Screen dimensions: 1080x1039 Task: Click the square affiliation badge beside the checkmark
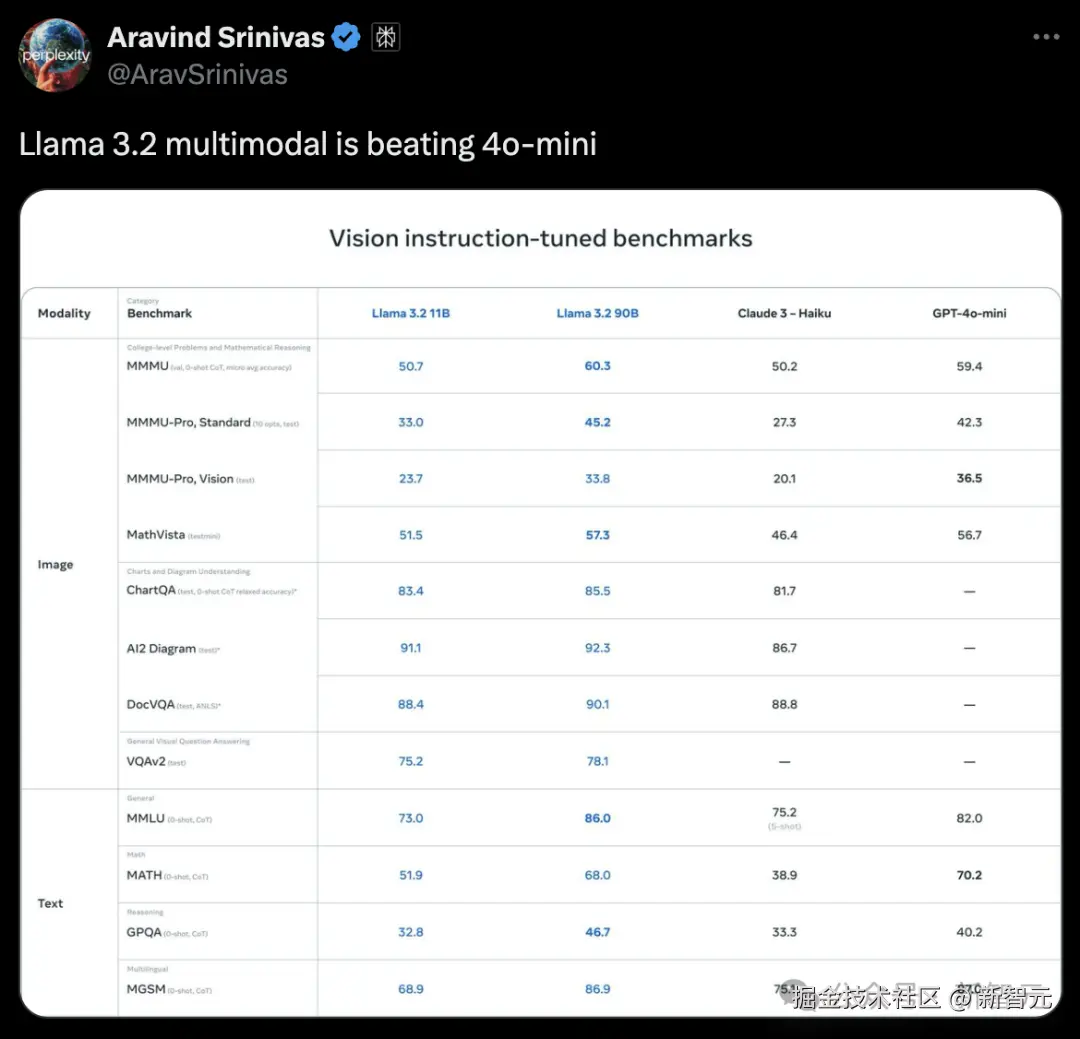pos(386,38)
